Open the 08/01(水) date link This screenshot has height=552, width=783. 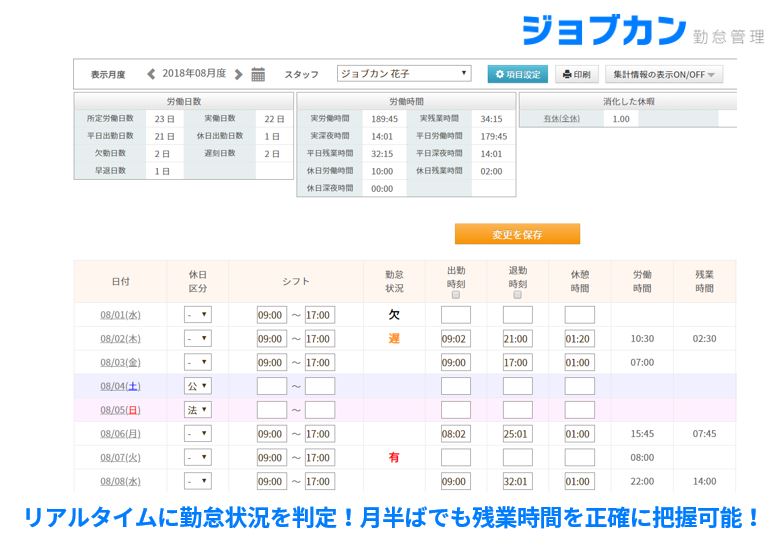(x=120, y=315)
